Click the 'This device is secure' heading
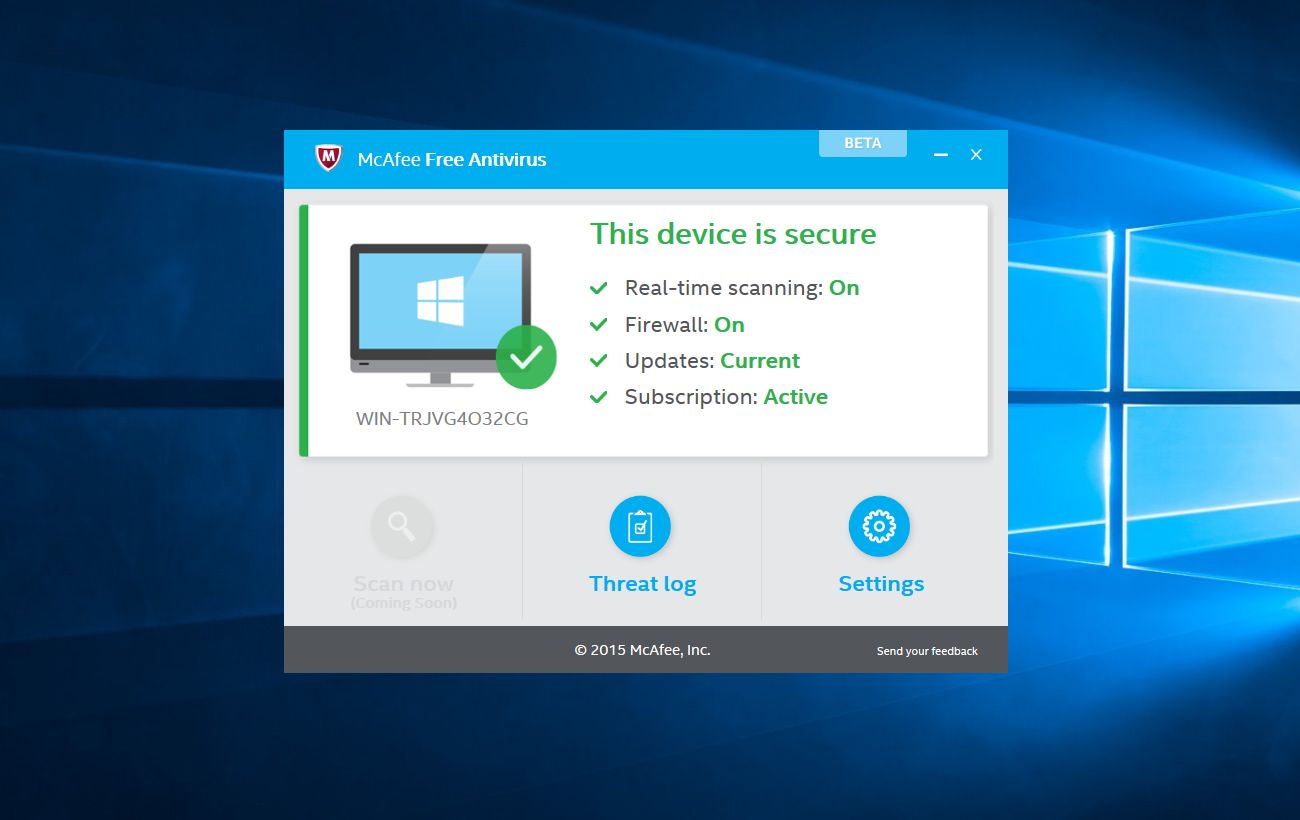Screen dimensions: 1300x820 pyautogui.click(x=733, y=234)
